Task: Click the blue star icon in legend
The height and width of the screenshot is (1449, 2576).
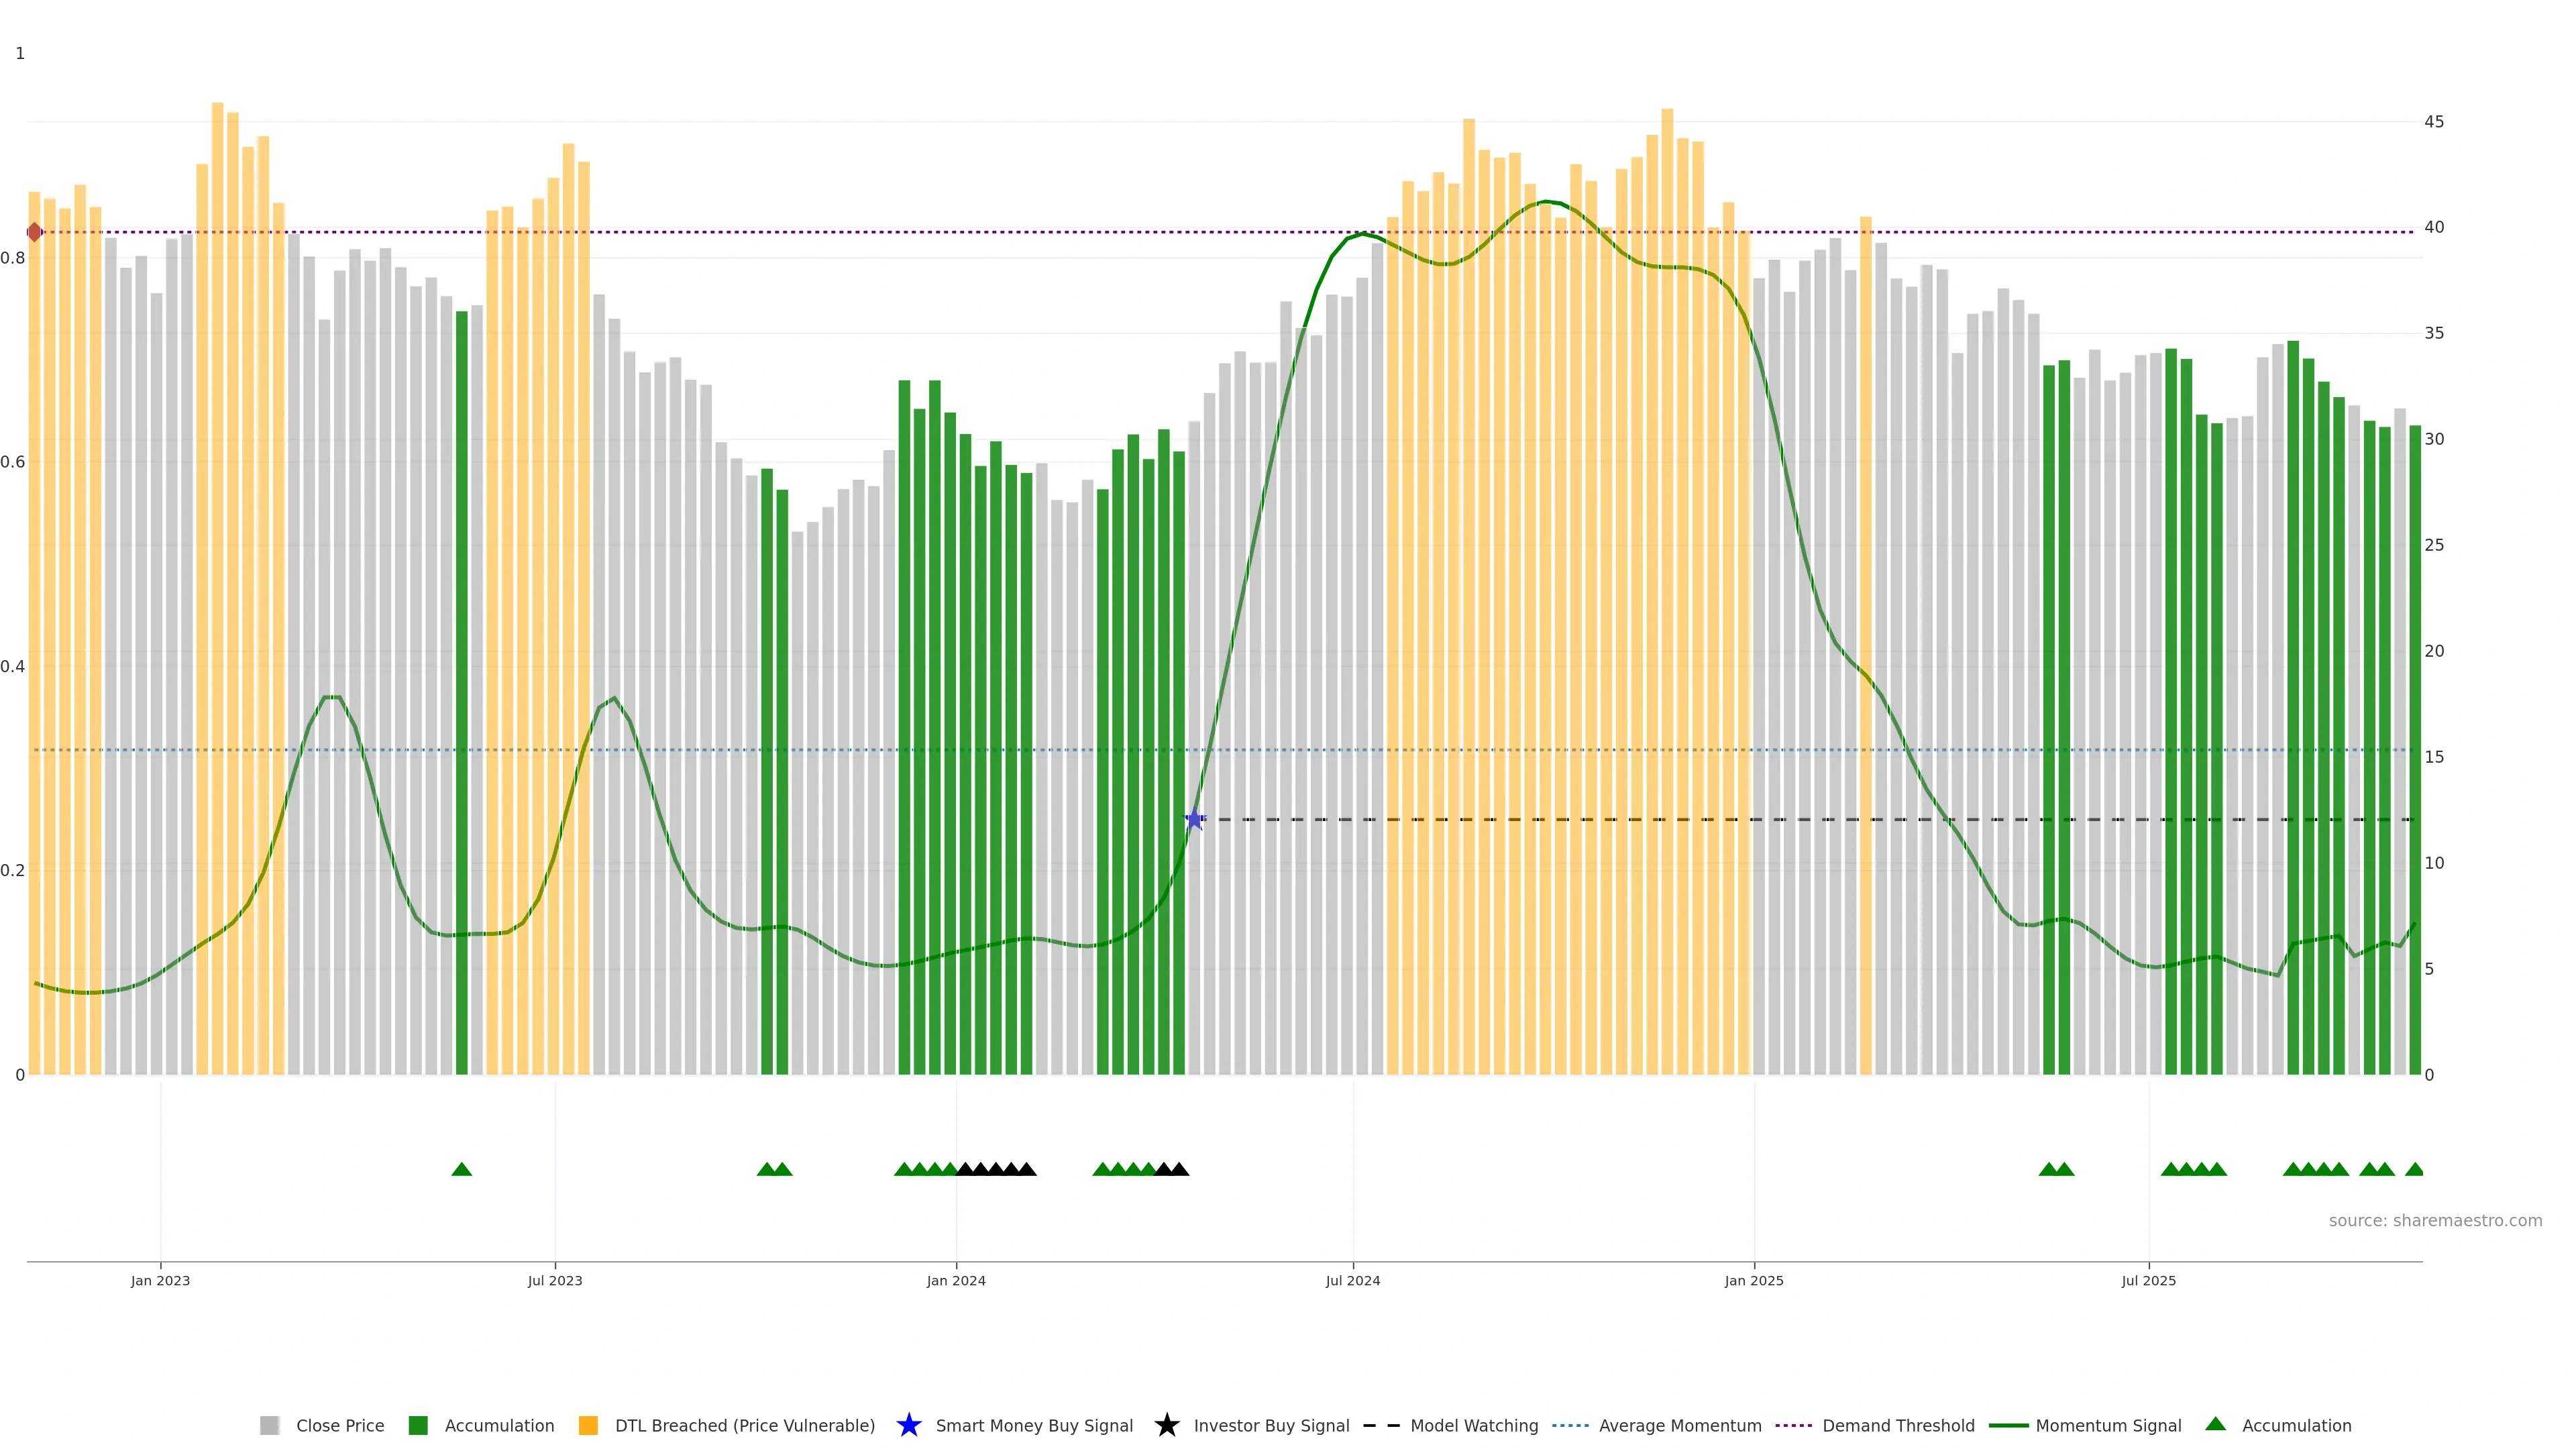Action: point(908,1425)
